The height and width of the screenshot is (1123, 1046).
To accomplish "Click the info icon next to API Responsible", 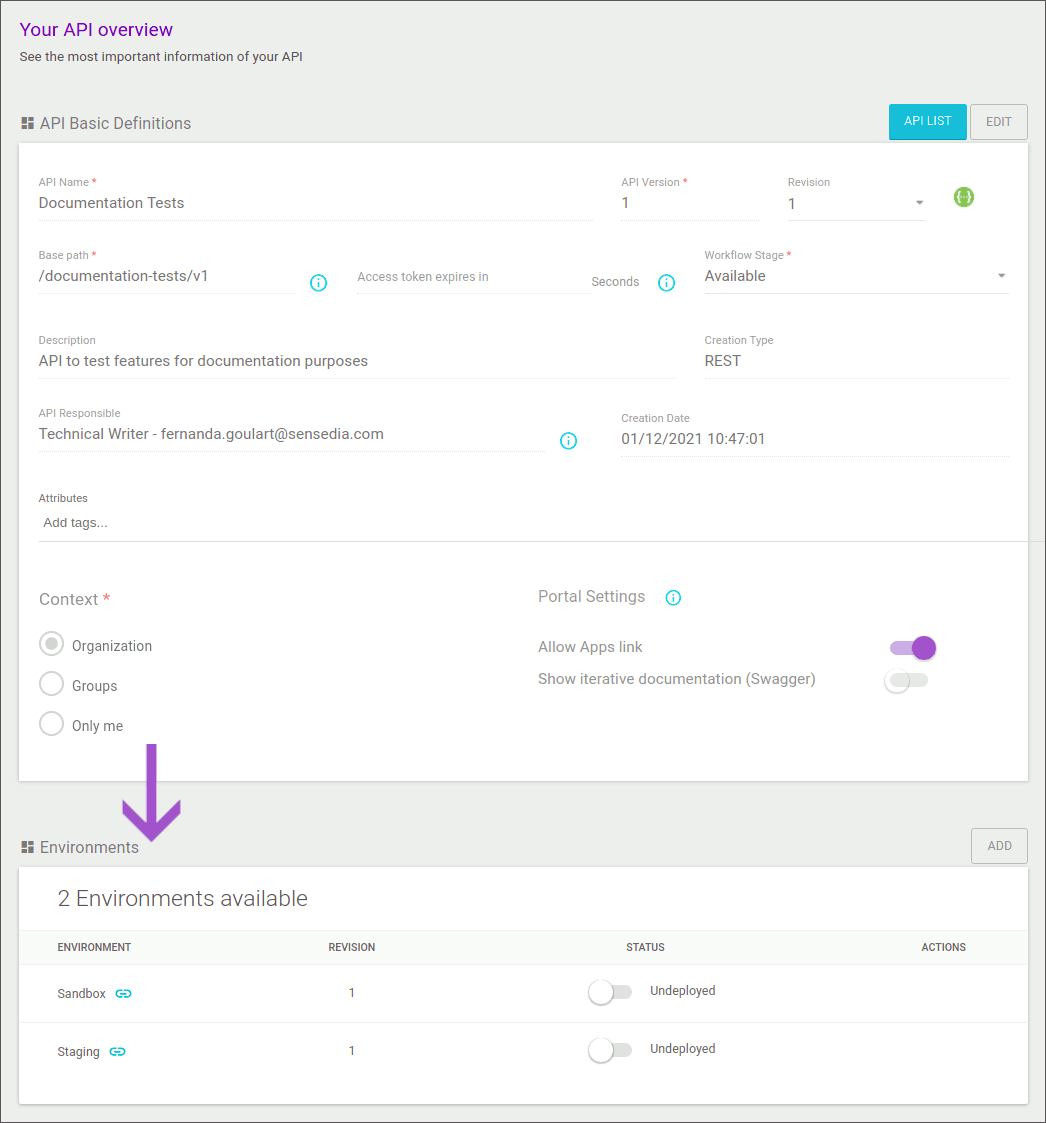I will (568, 440).
